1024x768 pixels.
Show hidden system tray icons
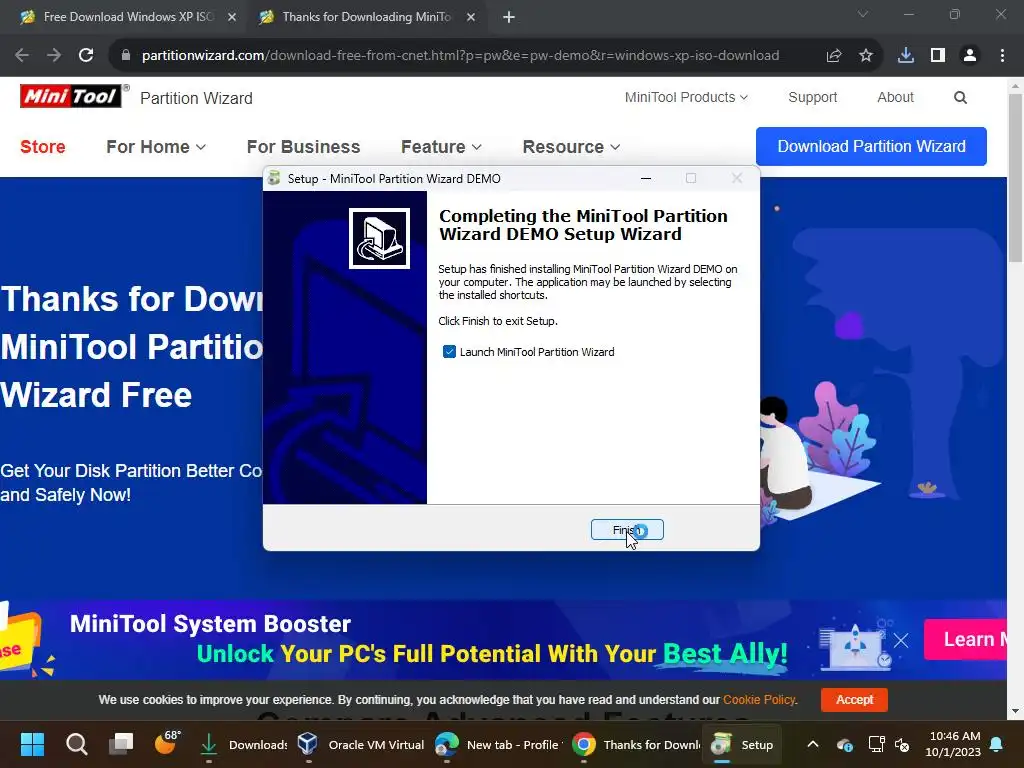[x=812, y=744]
